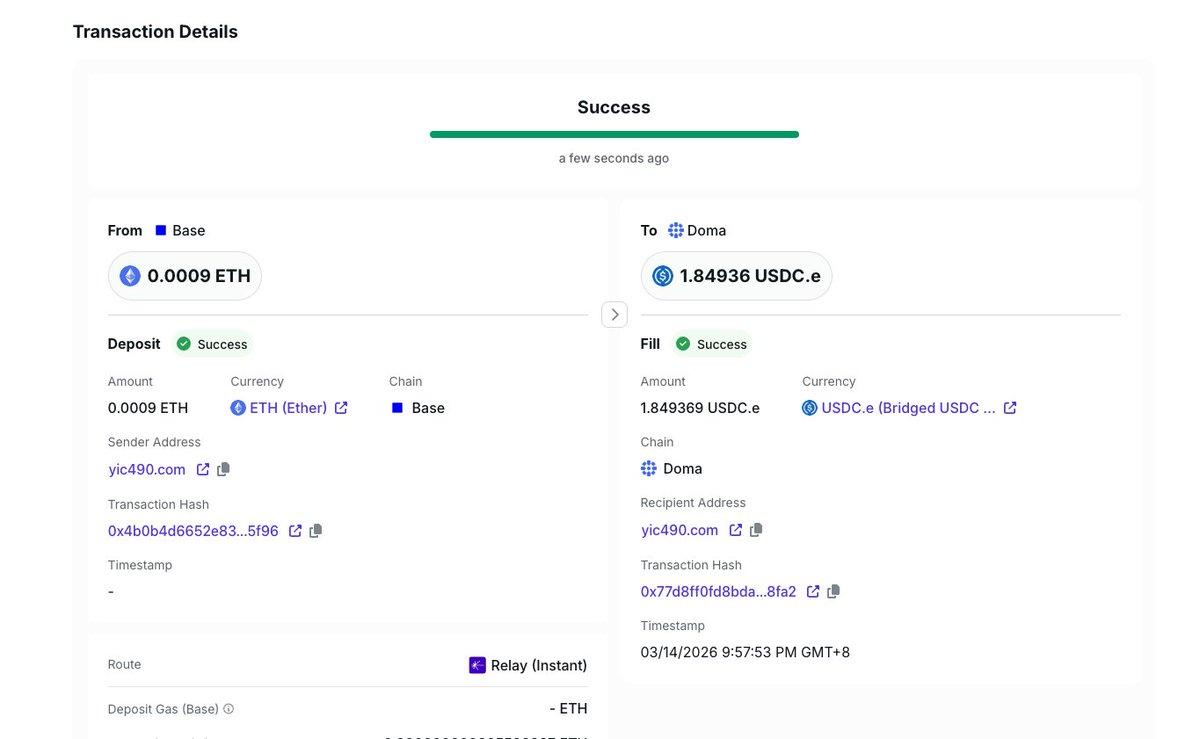This screenshot has height=739, width=1200.
Task: Click the Transaction Details heading
Action: click(x=155, y=32)
